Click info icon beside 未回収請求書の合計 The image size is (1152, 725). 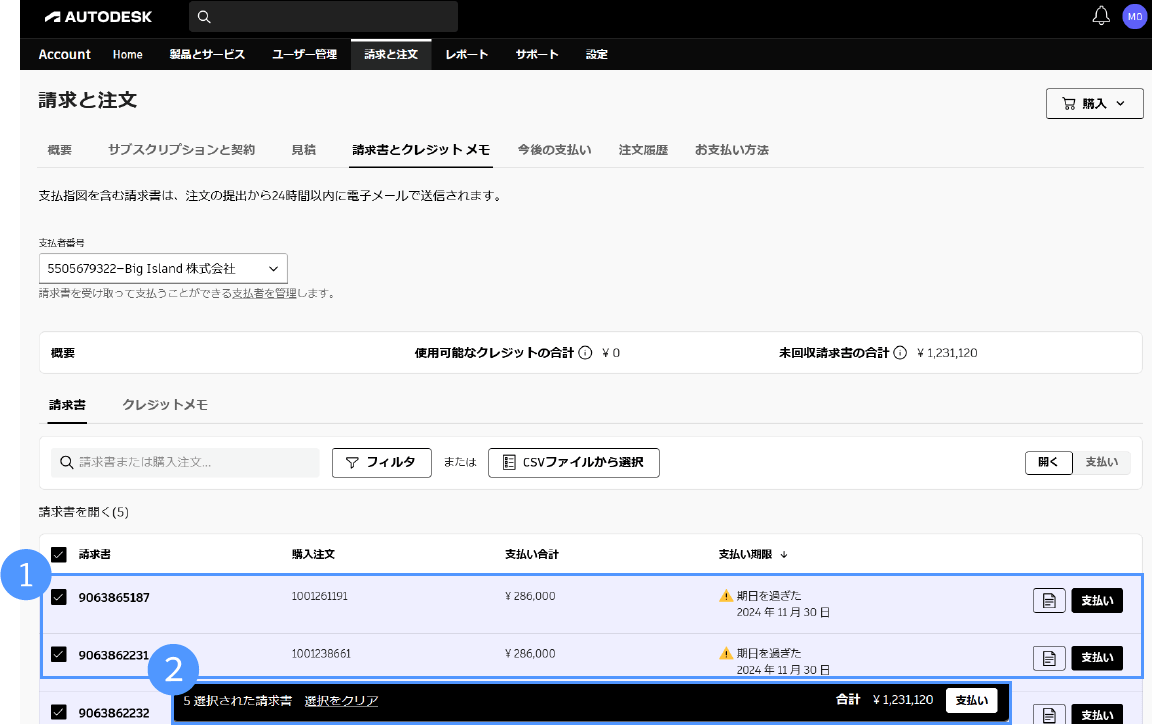[900, 353]
